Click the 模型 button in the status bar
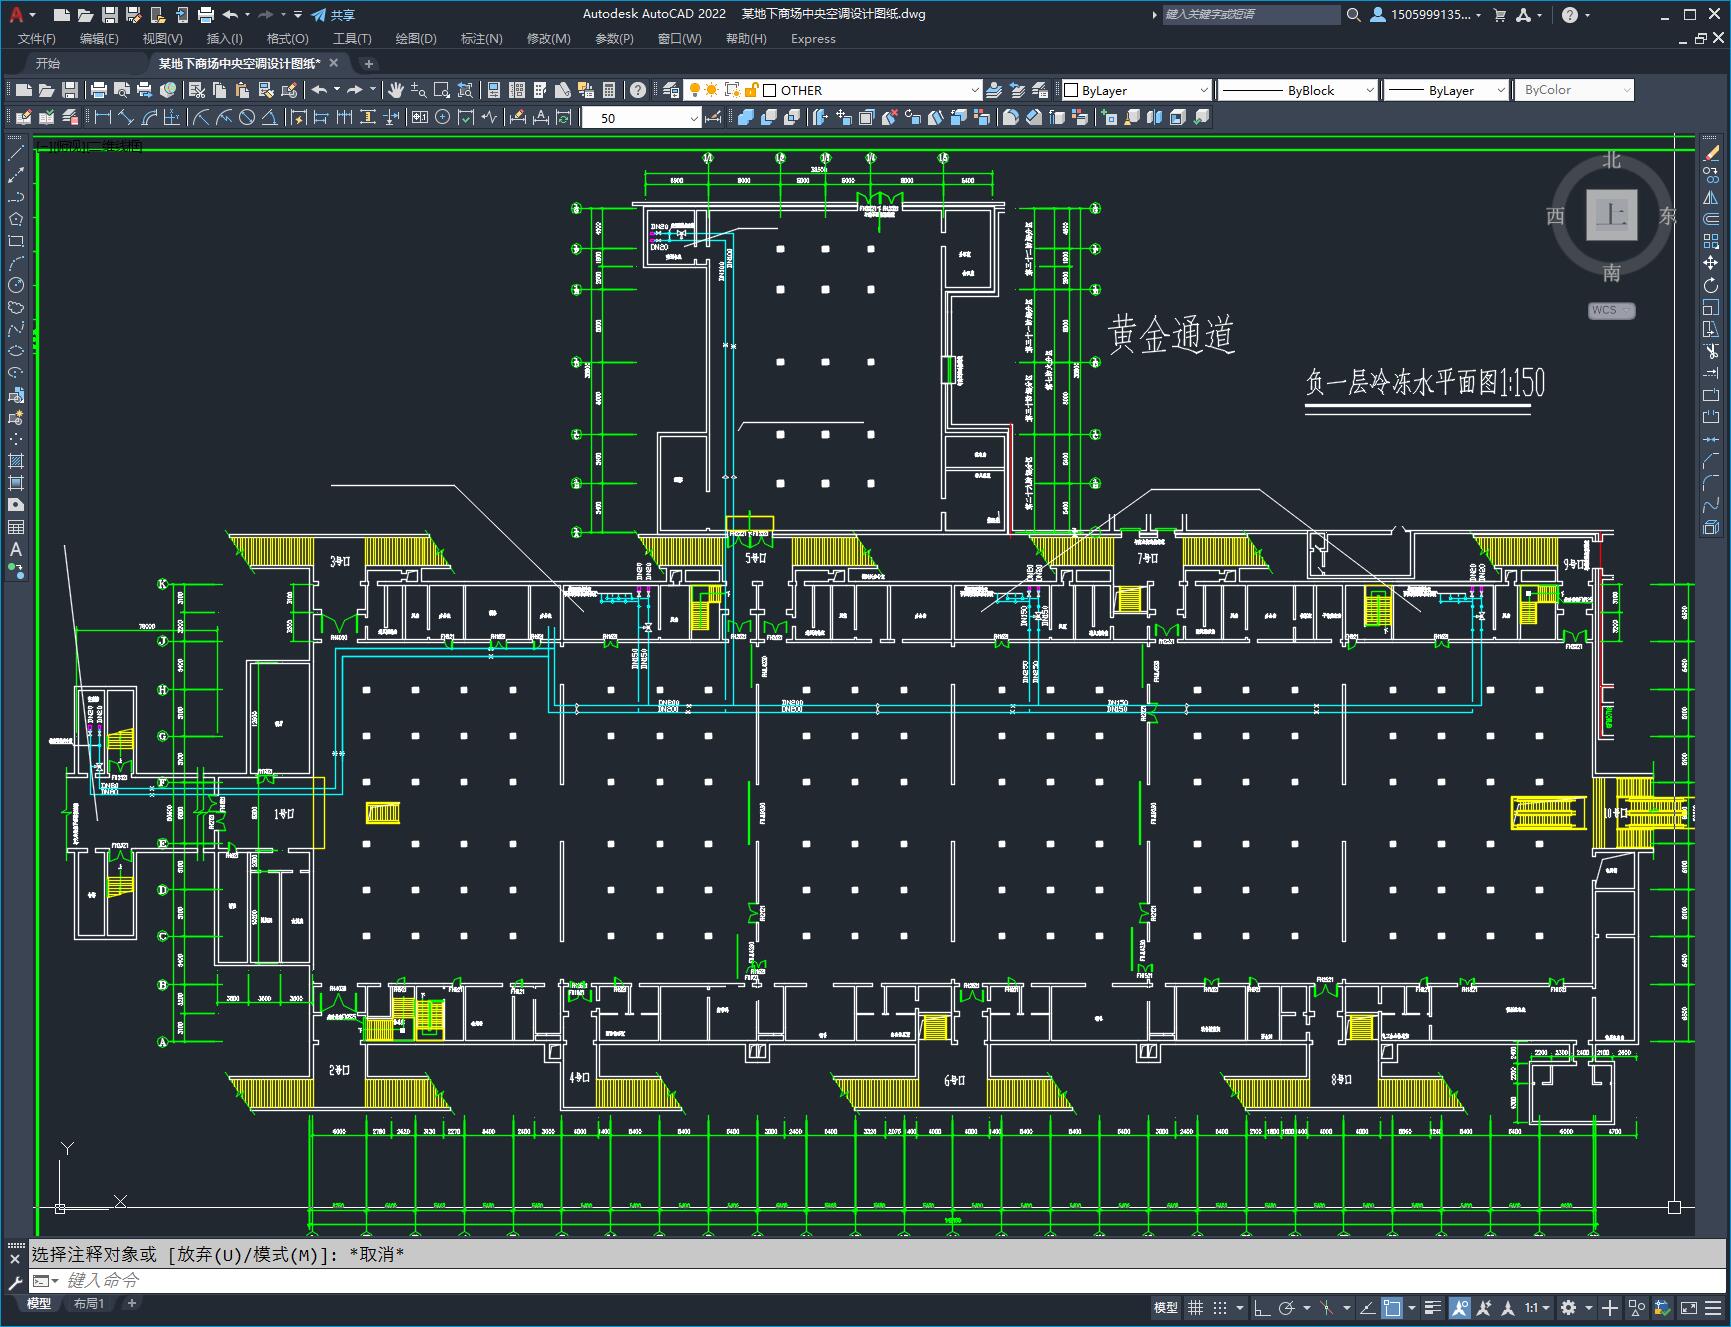 (x=1166, y=1307)
